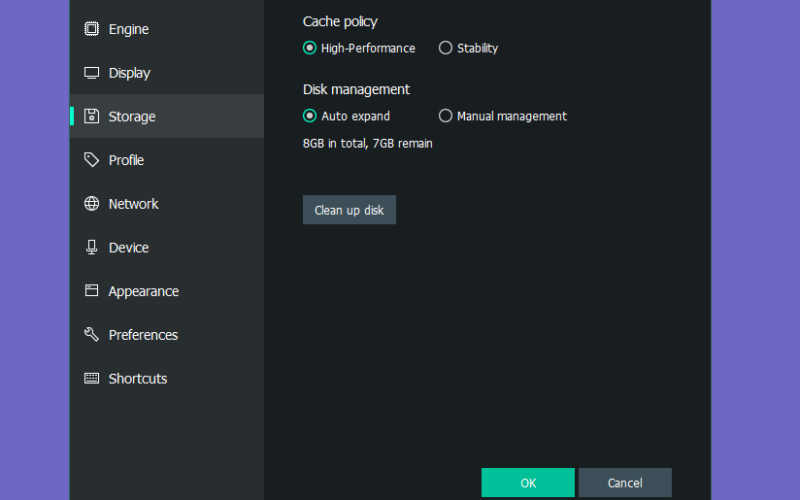Click the Cancel button
Viewport: 800px width, 500px height.
click(625, 483)
